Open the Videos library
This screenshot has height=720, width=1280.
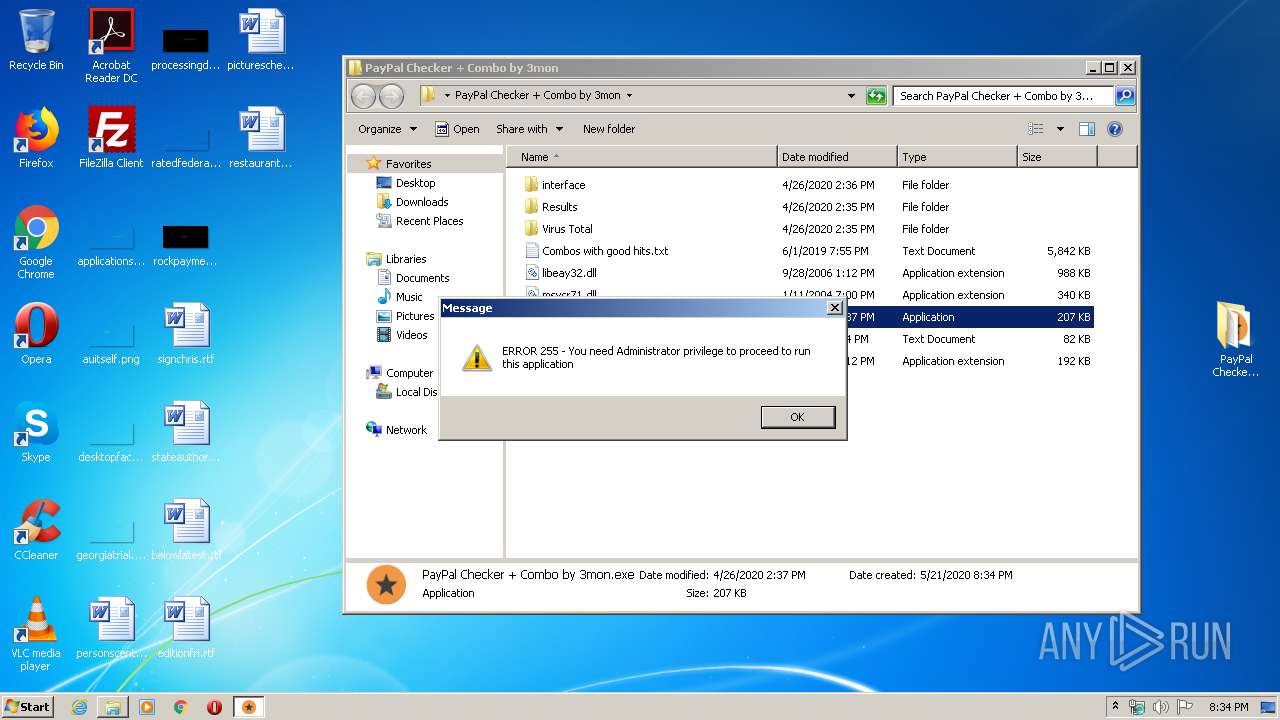tap(402, 335)
